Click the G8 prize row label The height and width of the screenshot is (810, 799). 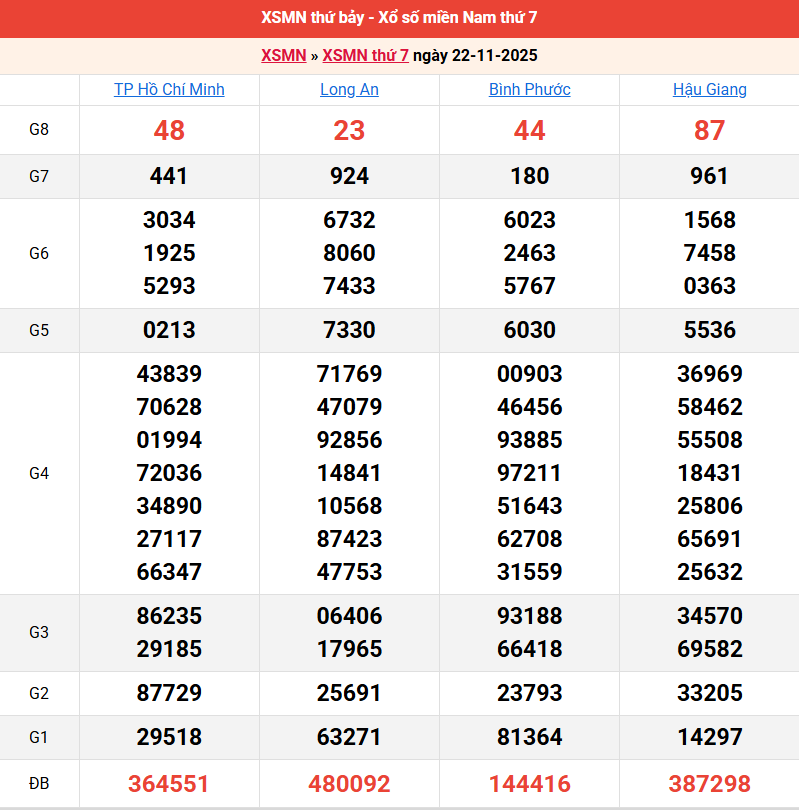tap(39, 130)
